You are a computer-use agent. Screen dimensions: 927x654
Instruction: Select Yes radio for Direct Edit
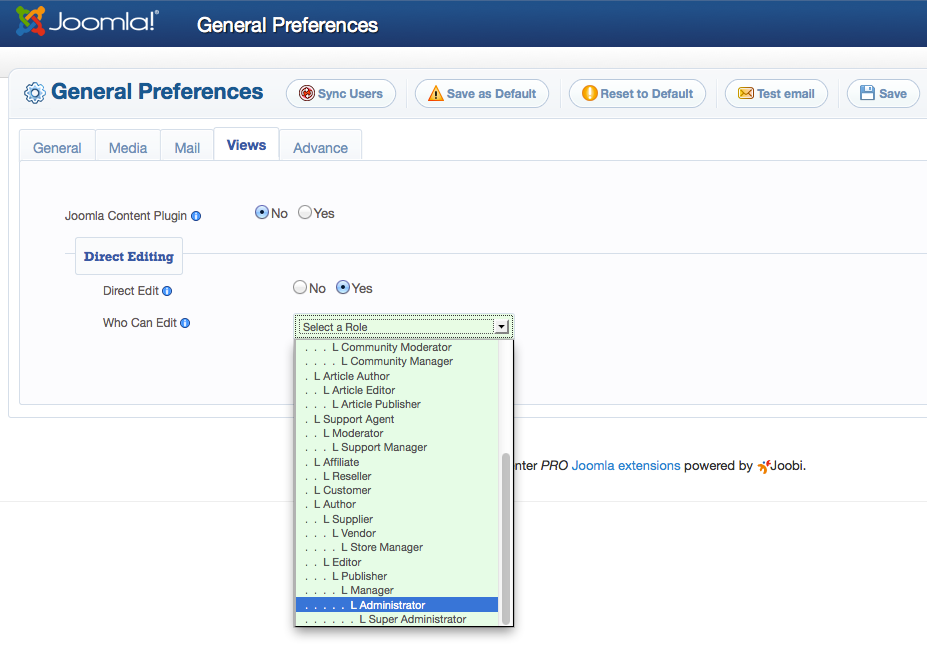coord(343,288)
